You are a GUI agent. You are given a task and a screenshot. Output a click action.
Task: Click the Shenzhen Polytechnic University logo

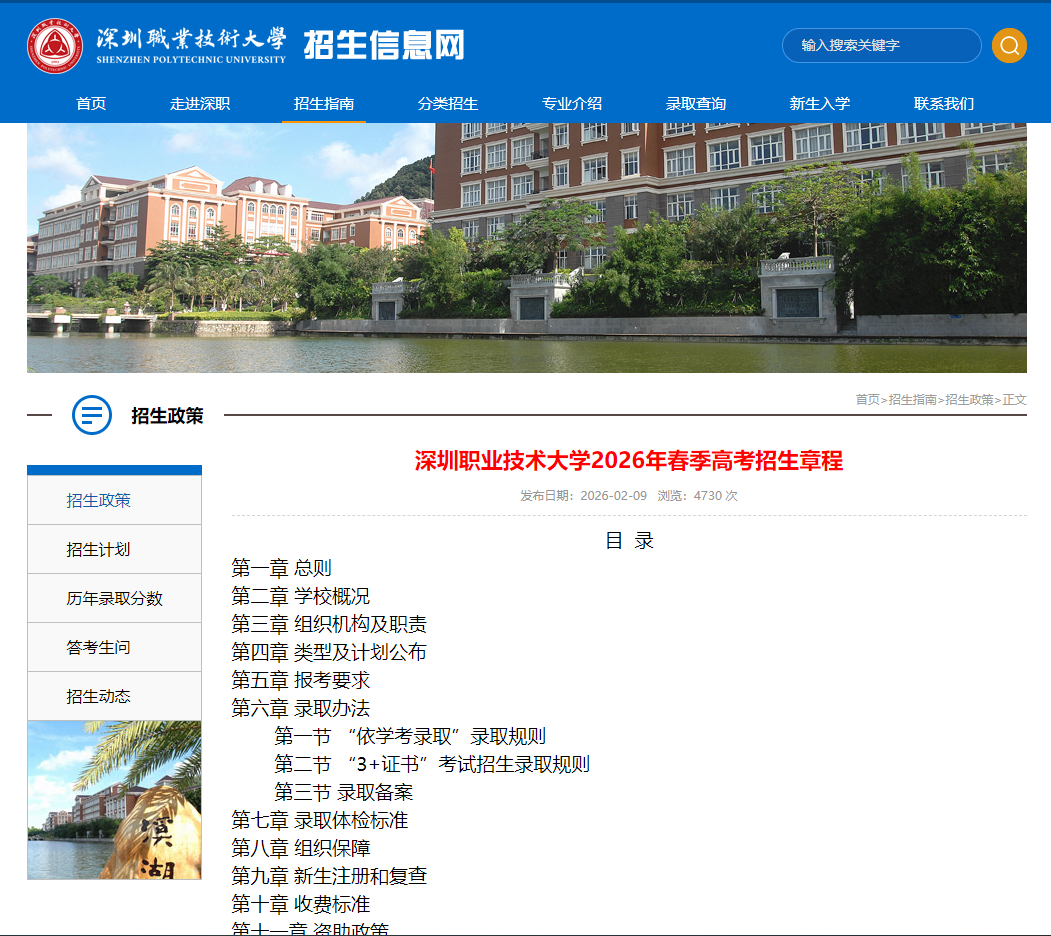tap(55, 45)
